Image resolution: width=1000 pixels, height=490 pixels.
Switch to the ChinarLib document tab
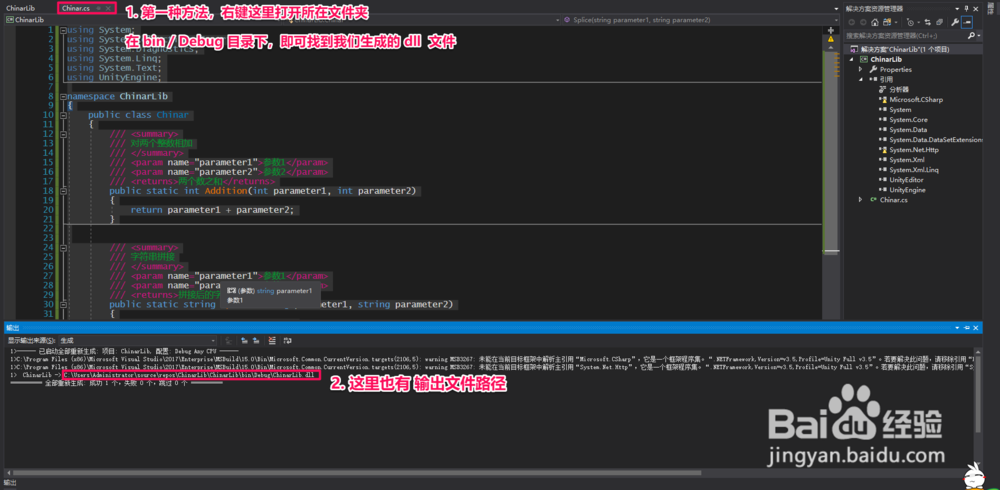click(20, 9)
